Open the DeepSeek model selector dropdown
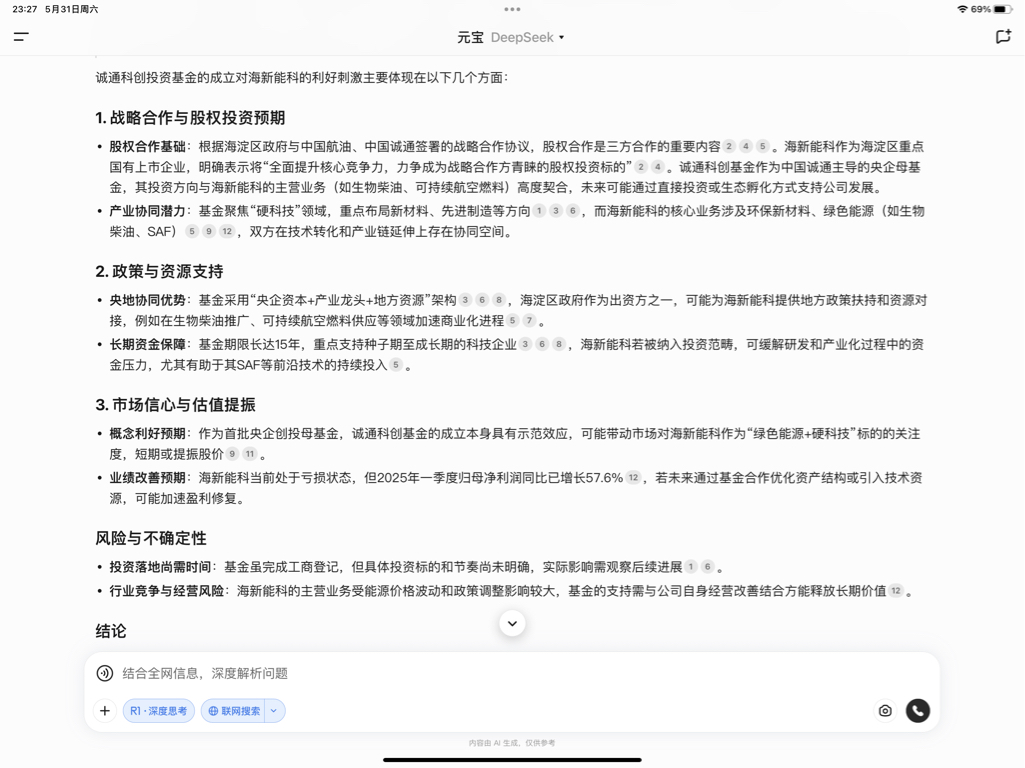1025x768 pixels. coord(528,37)
